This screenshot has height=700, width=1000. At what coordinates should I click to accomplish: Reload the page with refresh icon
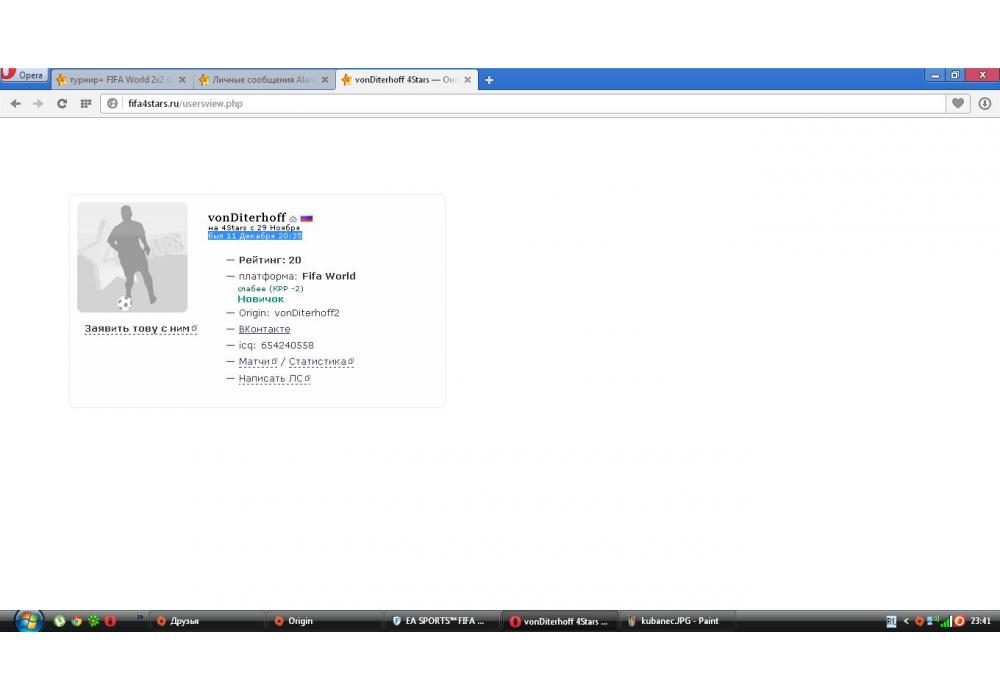[x=62, y=103]
